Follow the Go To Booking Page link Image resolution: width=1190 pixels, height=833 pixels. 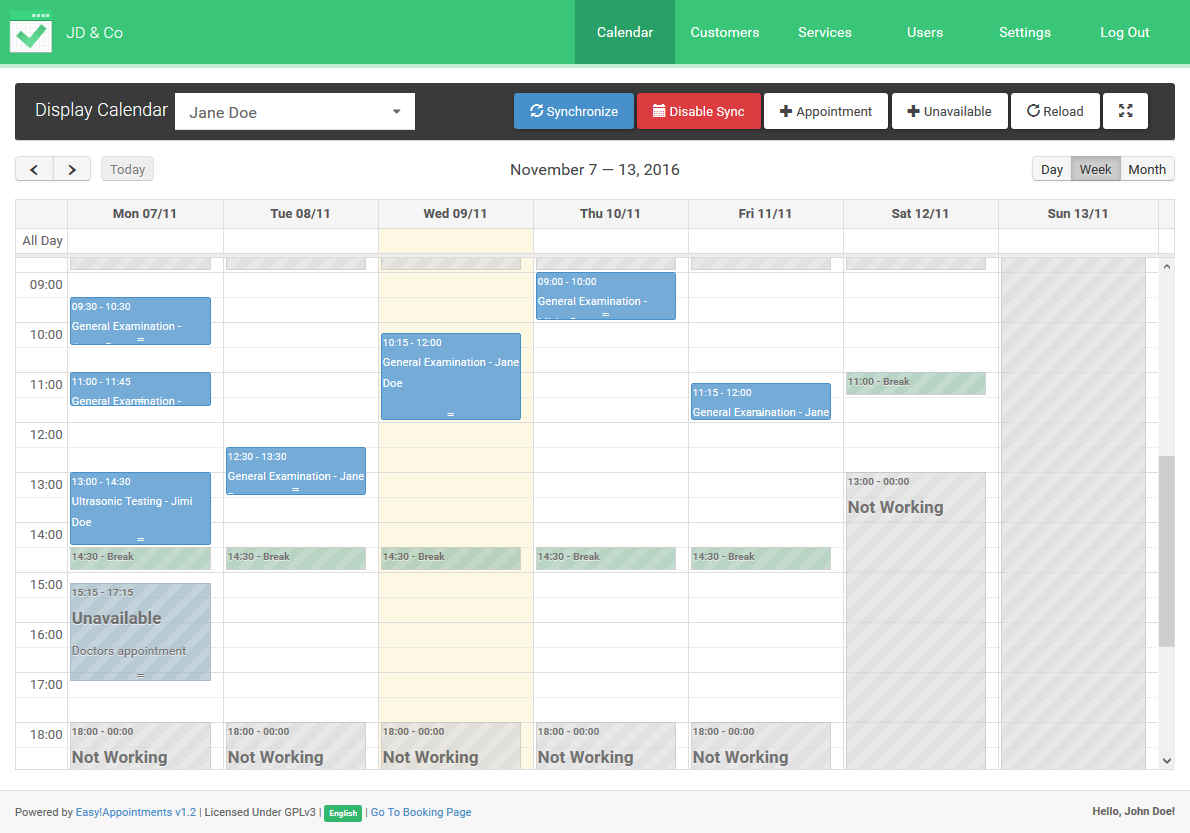tap(421, 812)
